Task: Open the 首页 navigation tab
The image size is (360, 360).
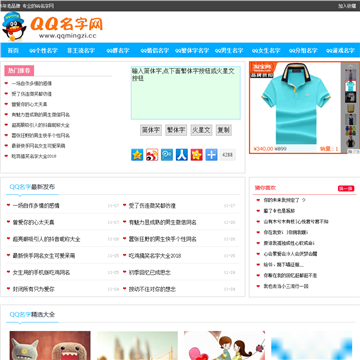Action: click(x=13, y=51)
